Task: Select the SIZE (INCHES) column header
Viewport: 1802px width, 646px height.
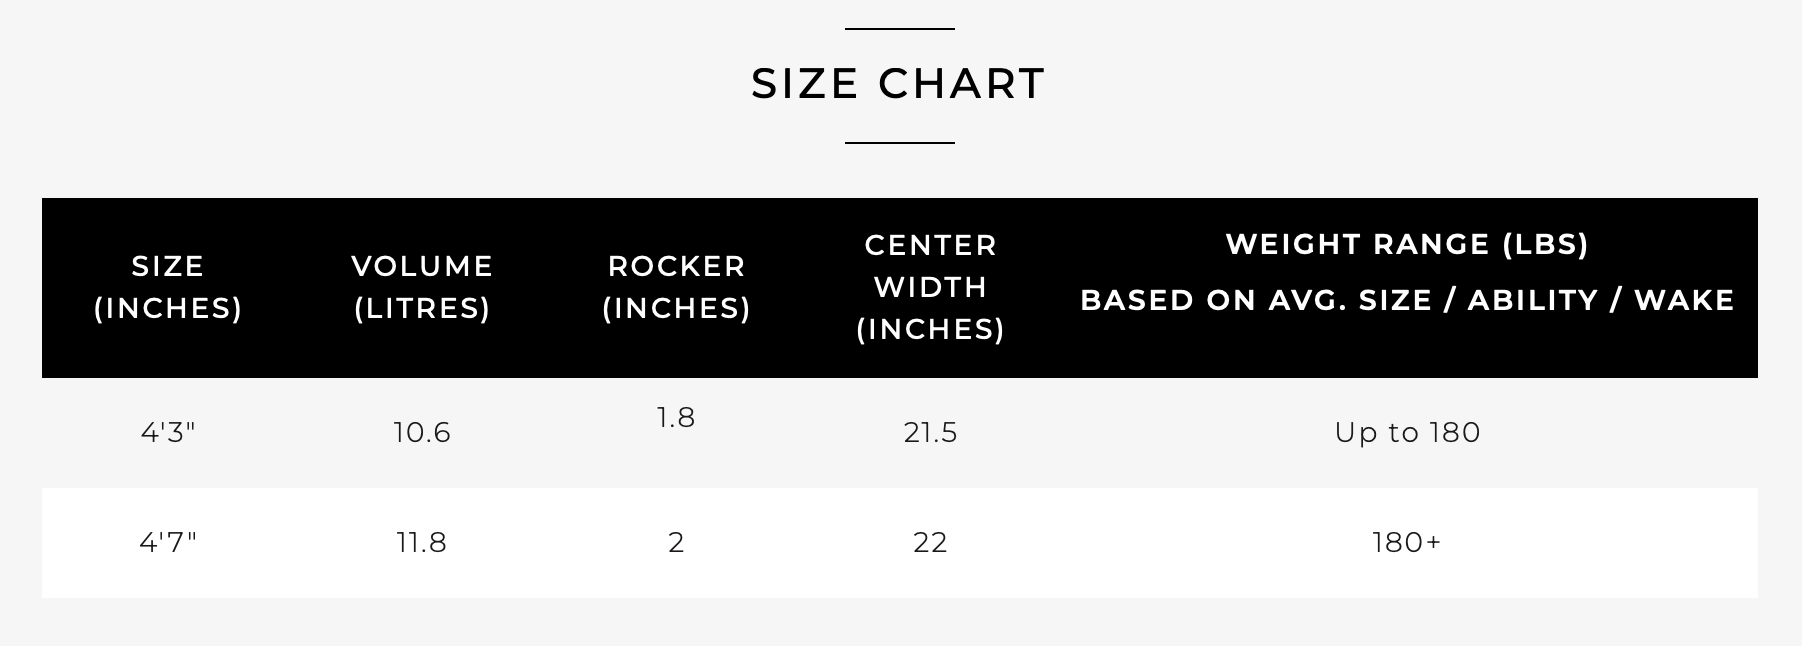Action: point(168,287)
